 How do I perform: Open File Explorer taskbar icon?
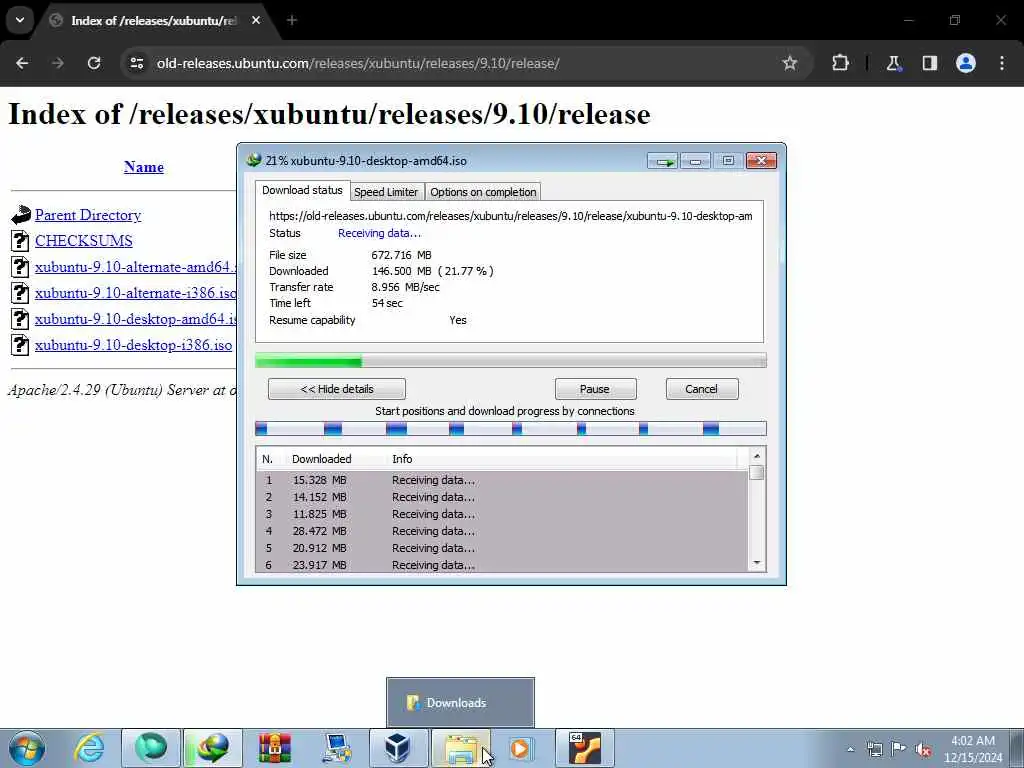(x=460, y=748)
